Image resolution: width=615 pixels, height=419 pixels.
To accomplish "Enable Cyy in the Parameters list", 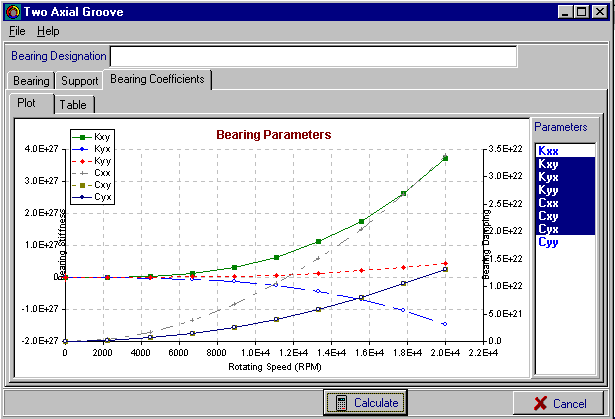I will 549,241.
